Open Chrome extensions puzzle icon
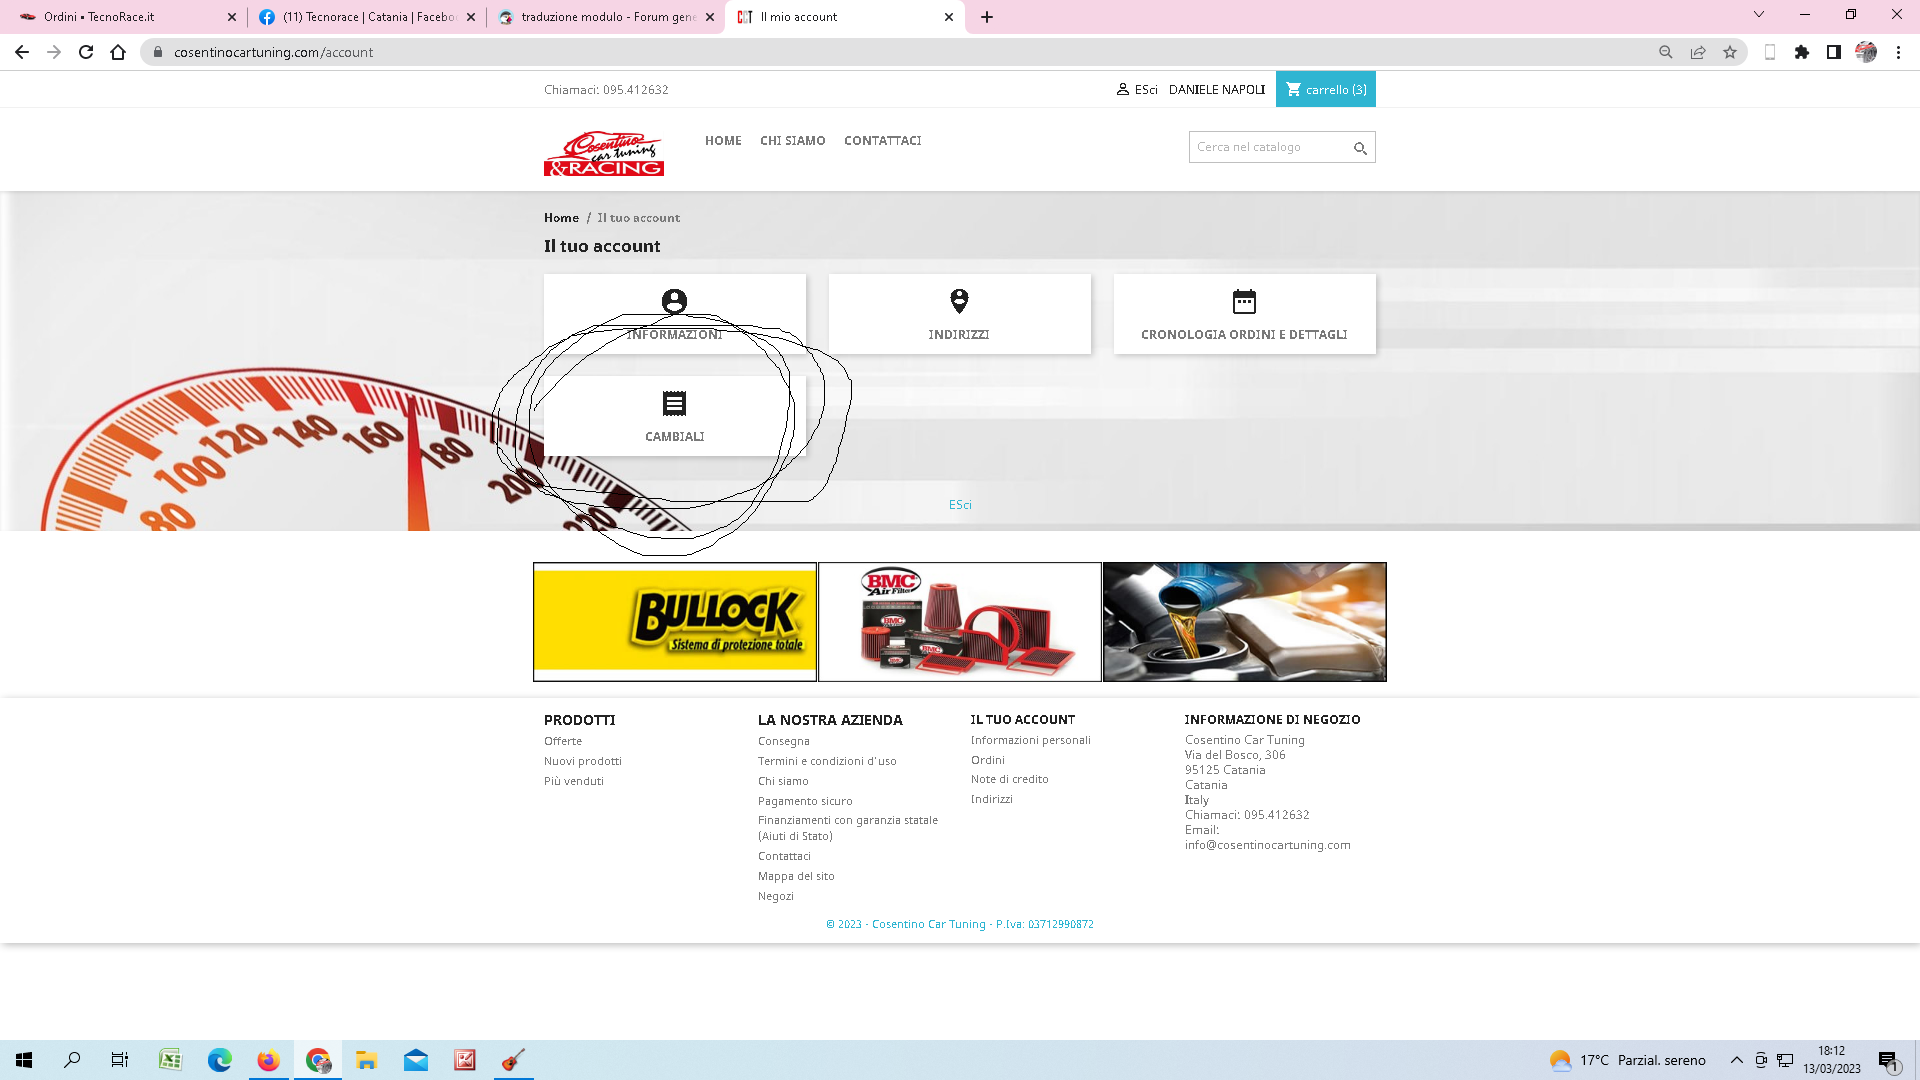Viewport: 1920px width, 1080px height. coord(1801,52)
